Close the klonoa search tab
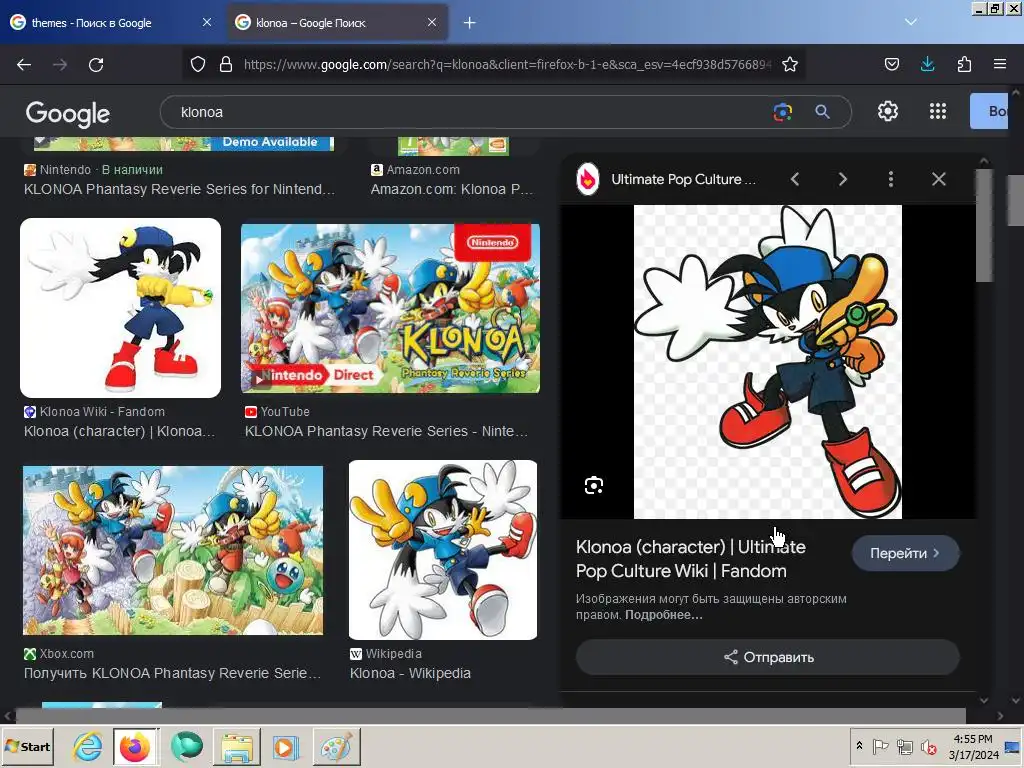This screenshot has width=1024, height=768. (432, 22)
